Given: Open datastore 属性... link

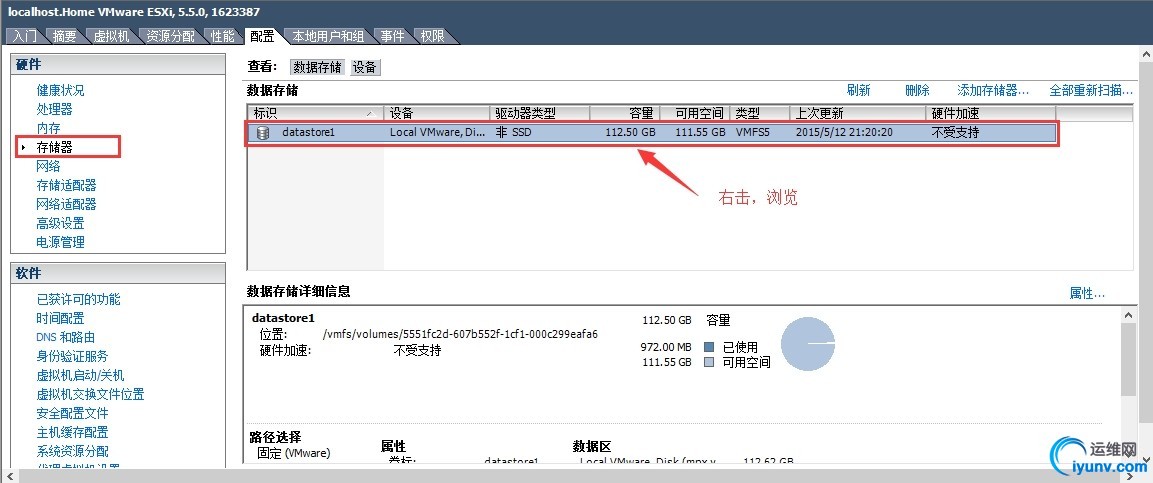Looking at the screenshot, I should click(1087, 293).
